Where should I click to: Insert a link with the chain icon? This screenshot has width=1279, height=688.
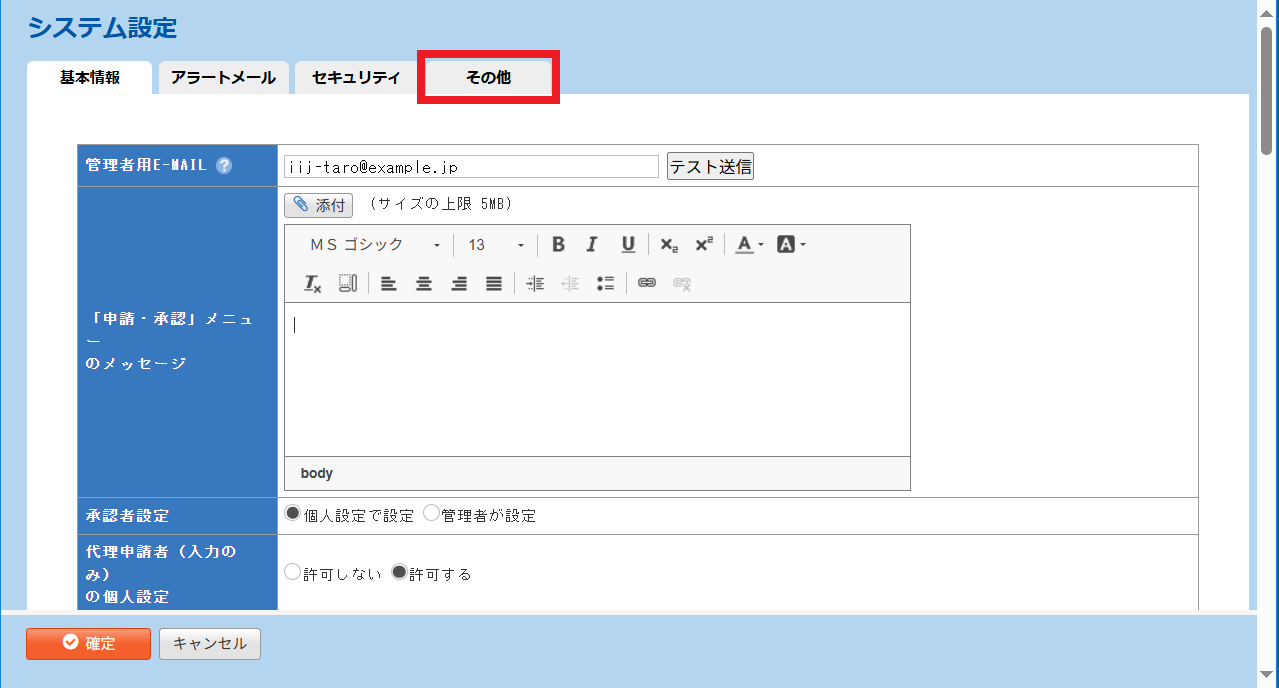(647, 284)
